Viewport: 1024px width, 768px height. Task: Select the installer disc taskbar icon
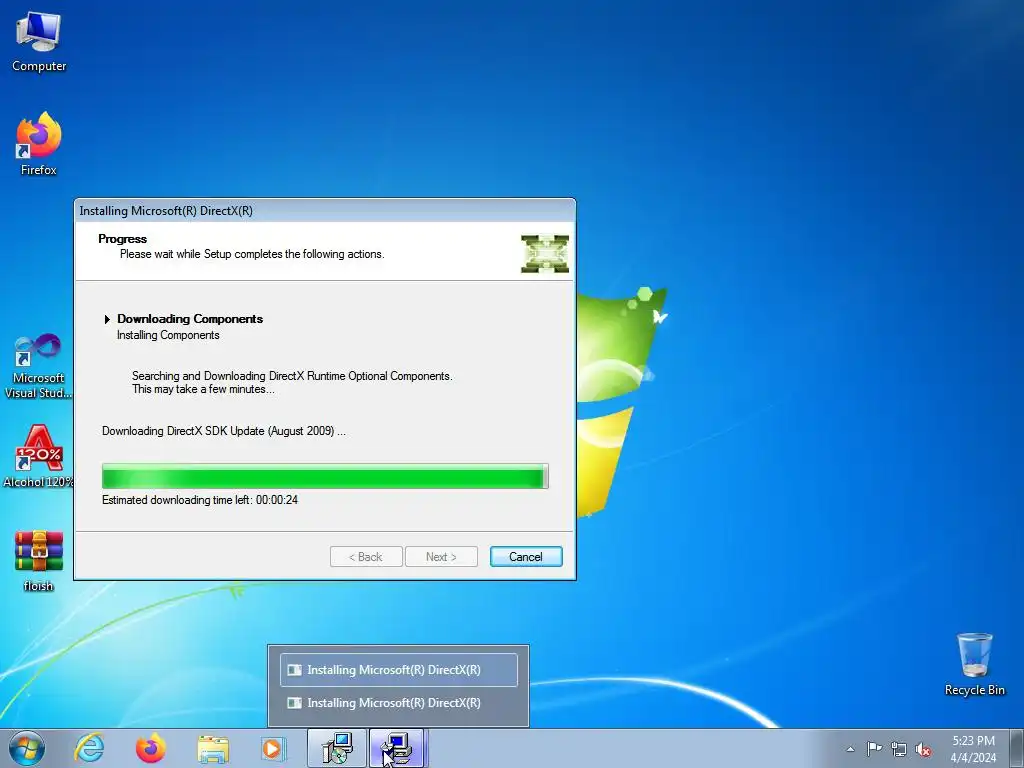coord(337,748)
